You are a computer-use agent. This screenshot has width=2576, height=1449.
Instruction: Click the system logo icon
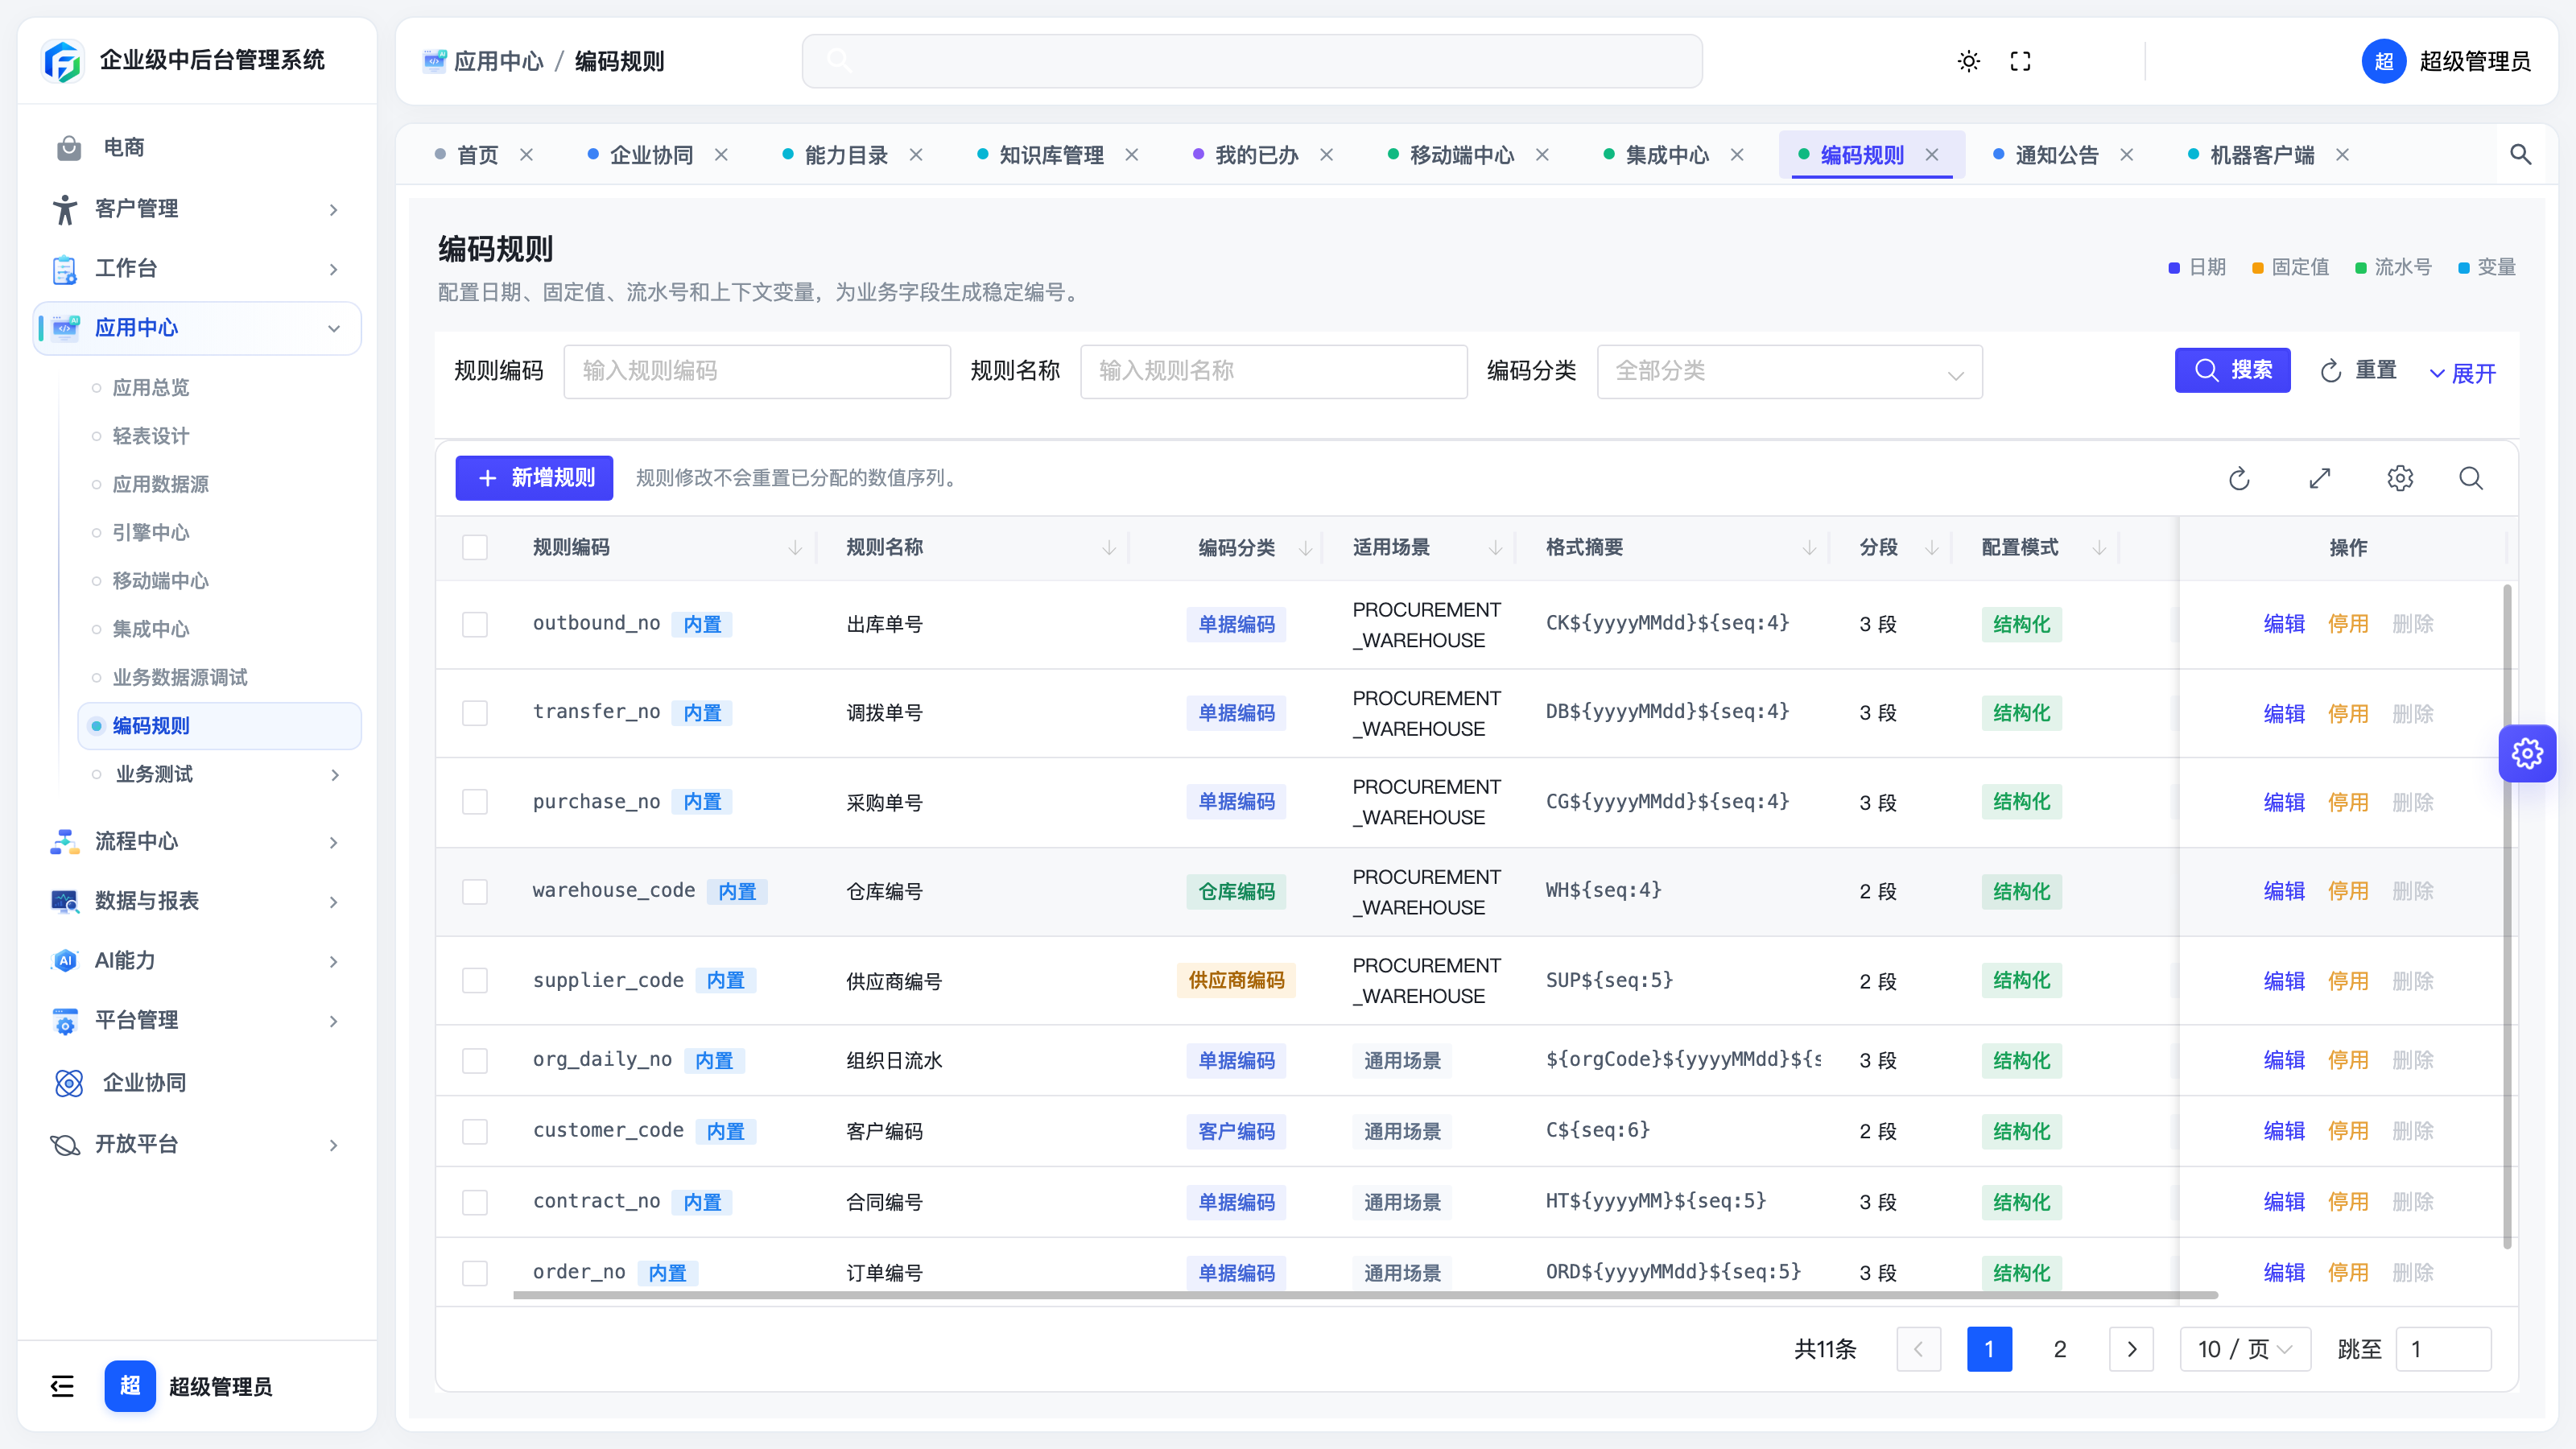click(x=63, y=61)
